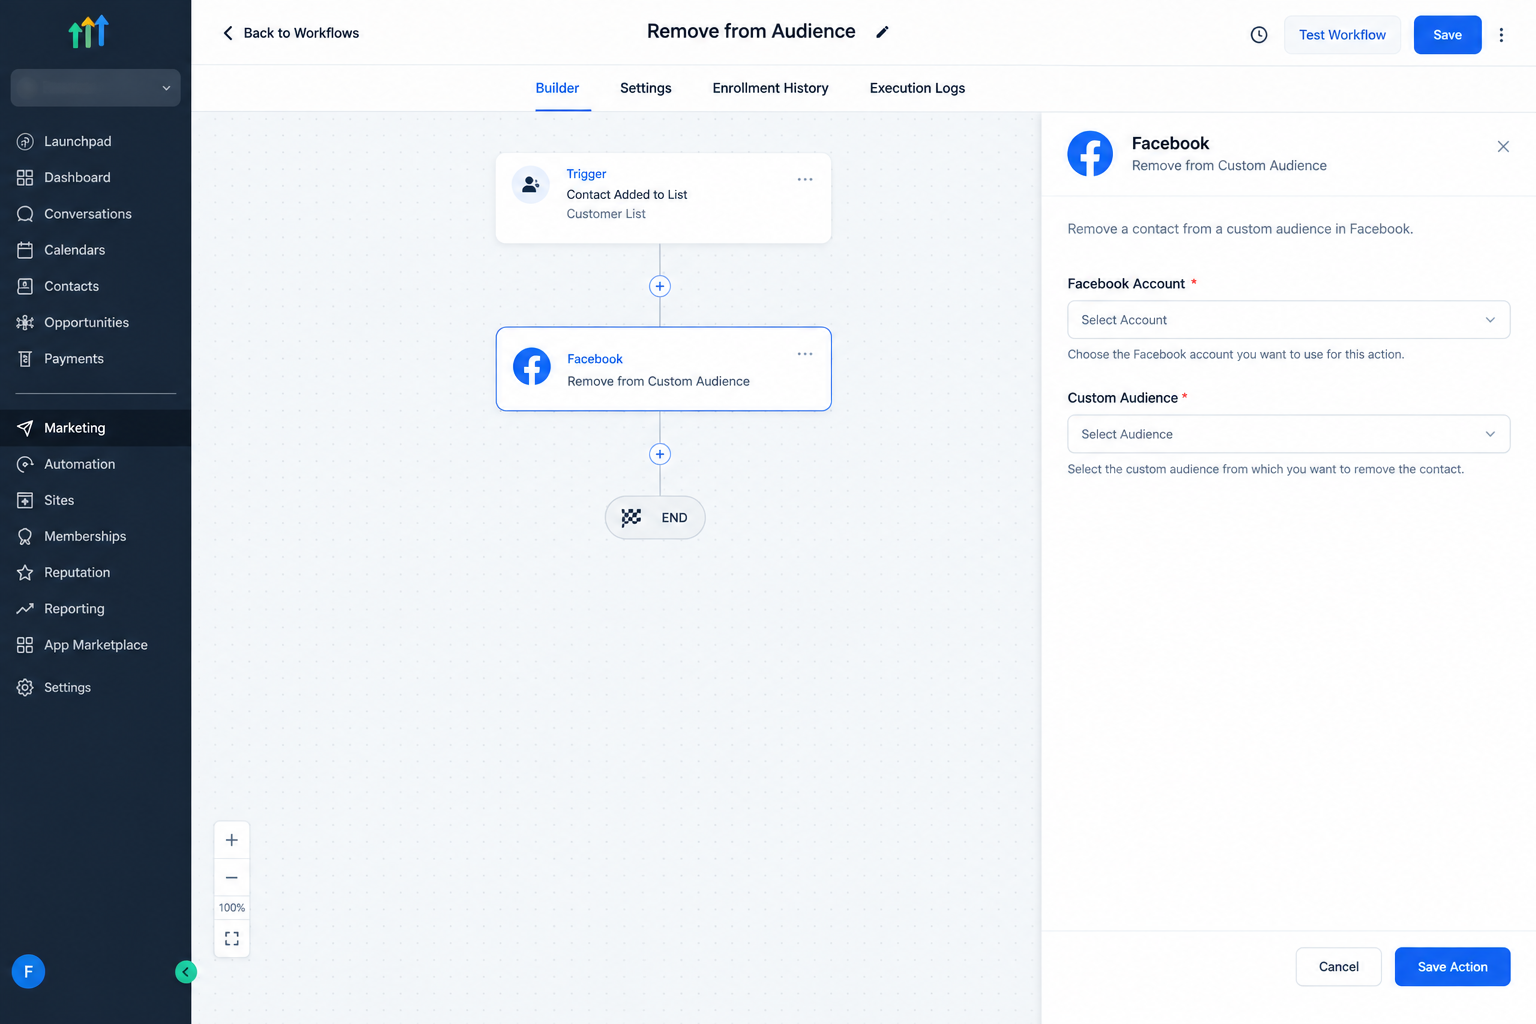
Task: Select the Facebook Remove from Custom Audience node
Action: (663, 369)
